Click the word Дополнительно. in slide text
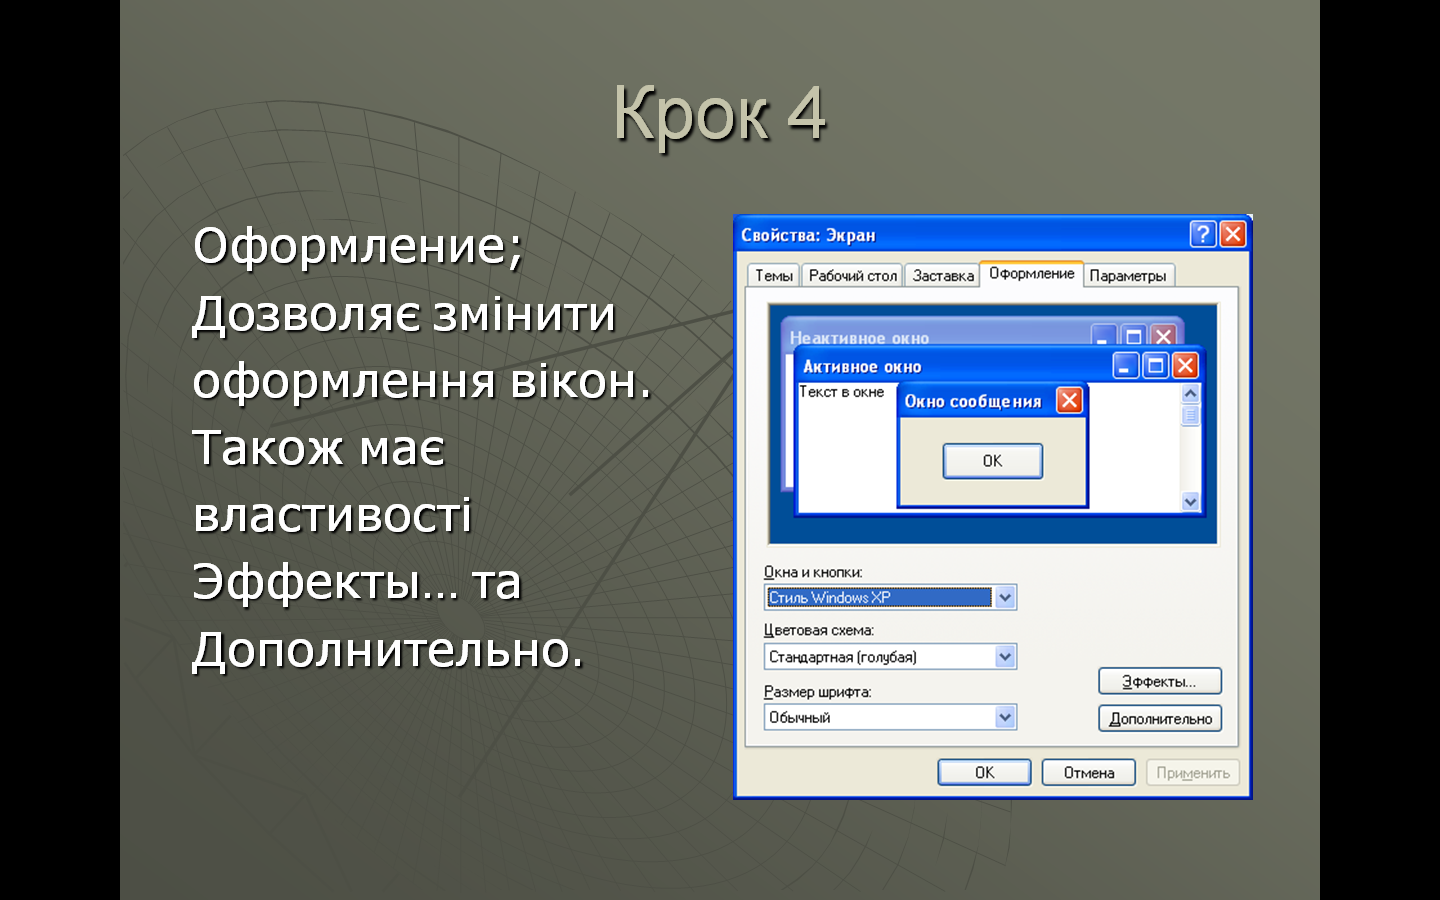This screenshot has height=900, width=1440. (x=388, y=650)
